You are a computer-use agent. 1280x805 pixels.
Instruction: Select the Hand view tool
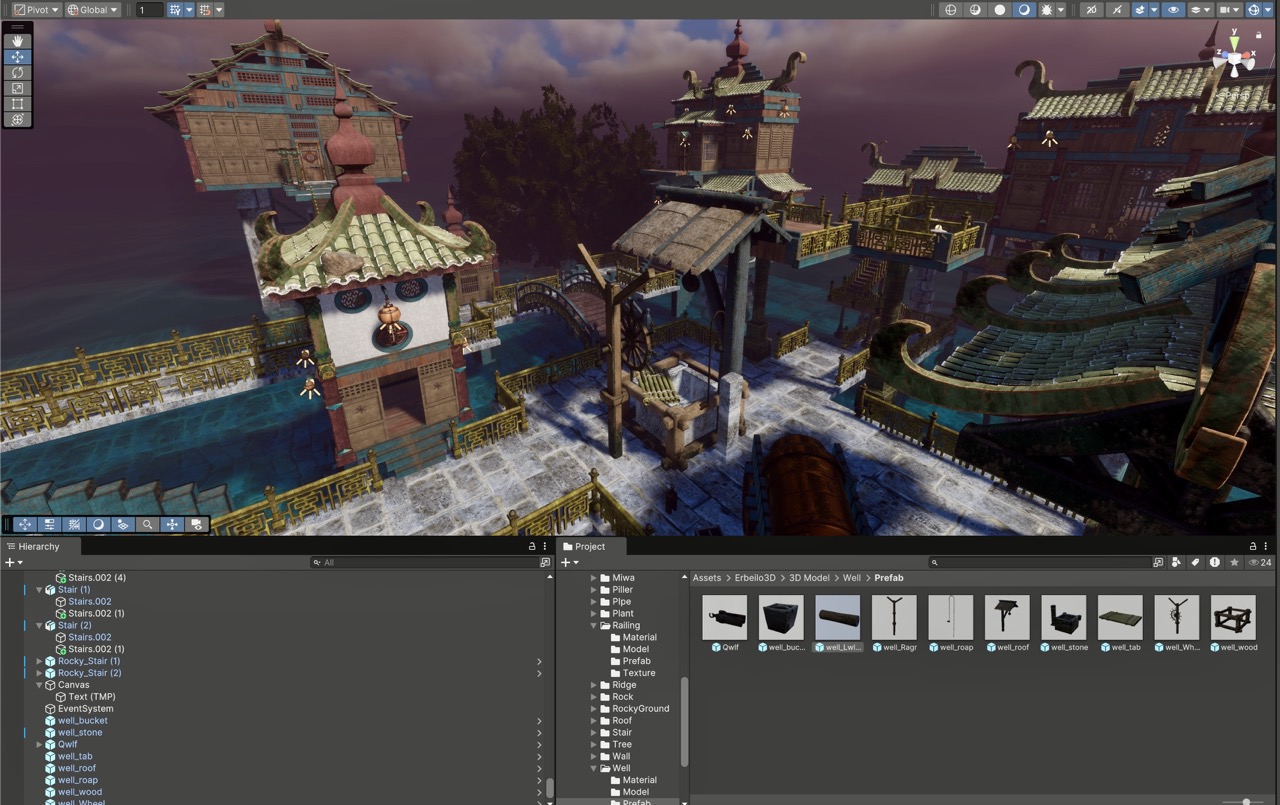17,41
